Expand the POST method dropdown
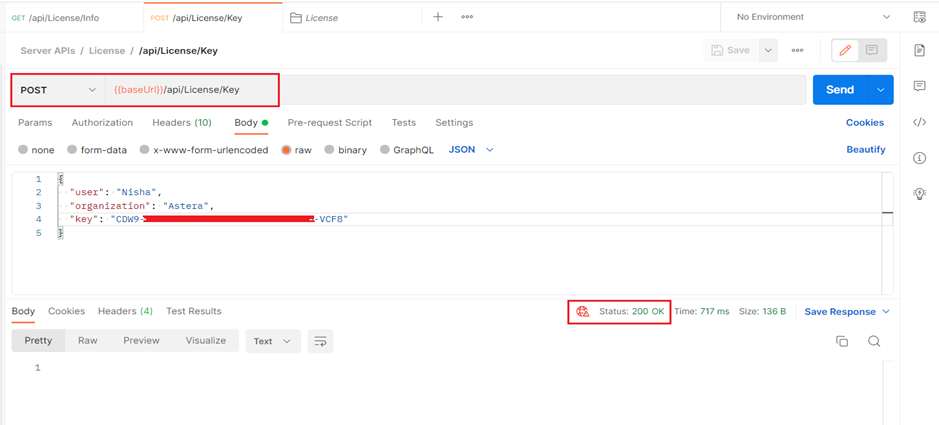 (x=58, y=90)
